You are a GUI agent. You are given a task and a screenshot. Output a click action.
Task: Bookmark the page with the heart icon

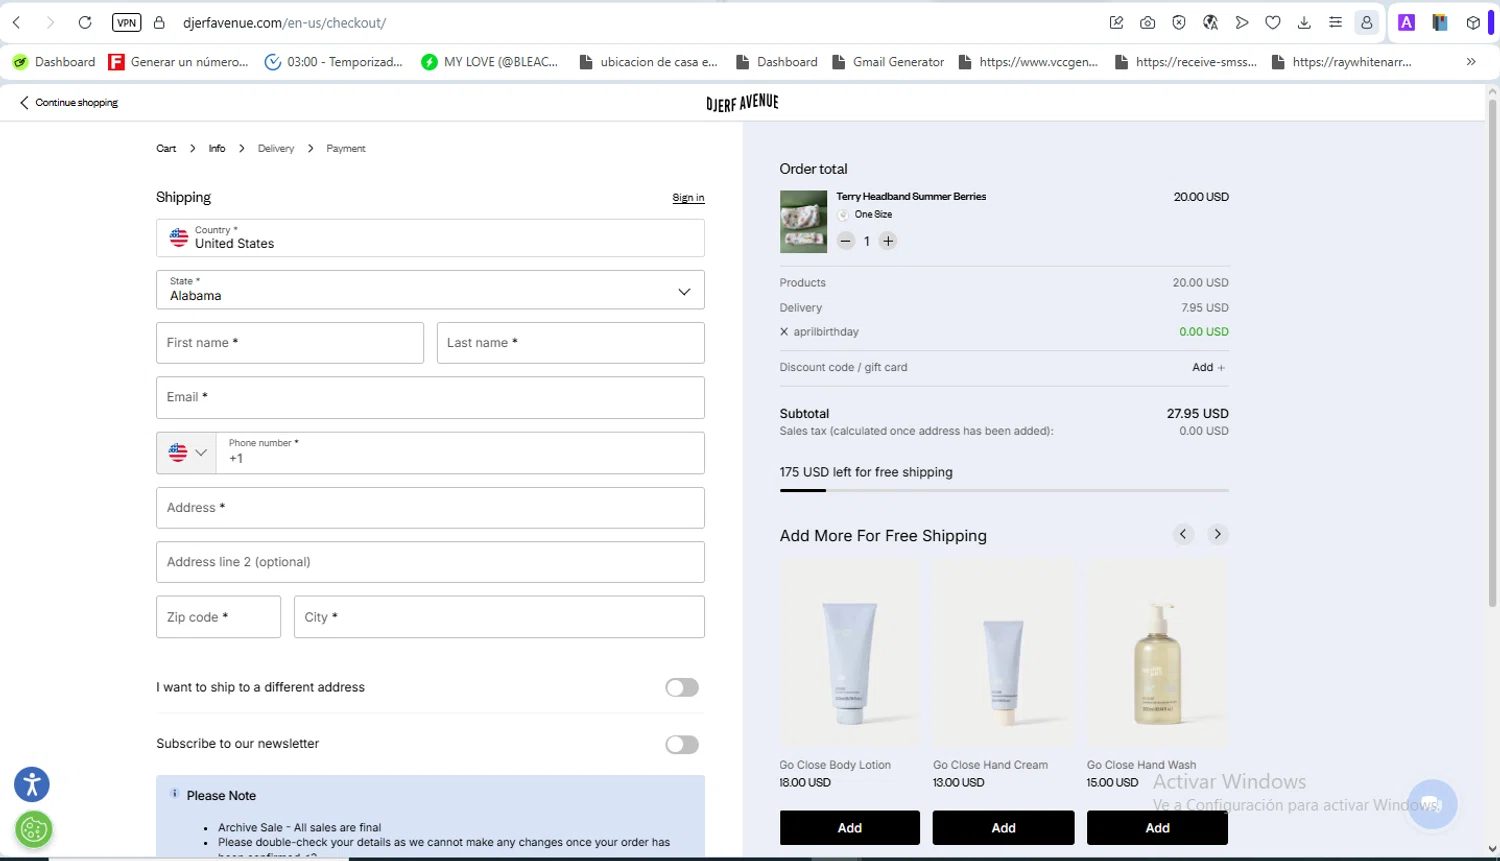(1273, 22)
